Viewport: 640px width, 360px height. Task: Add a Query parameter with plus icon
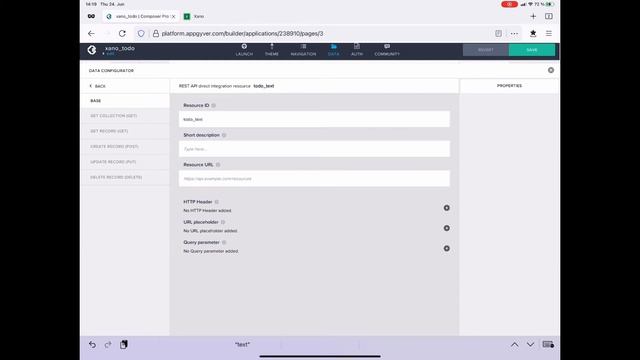[x=447, y=248]
